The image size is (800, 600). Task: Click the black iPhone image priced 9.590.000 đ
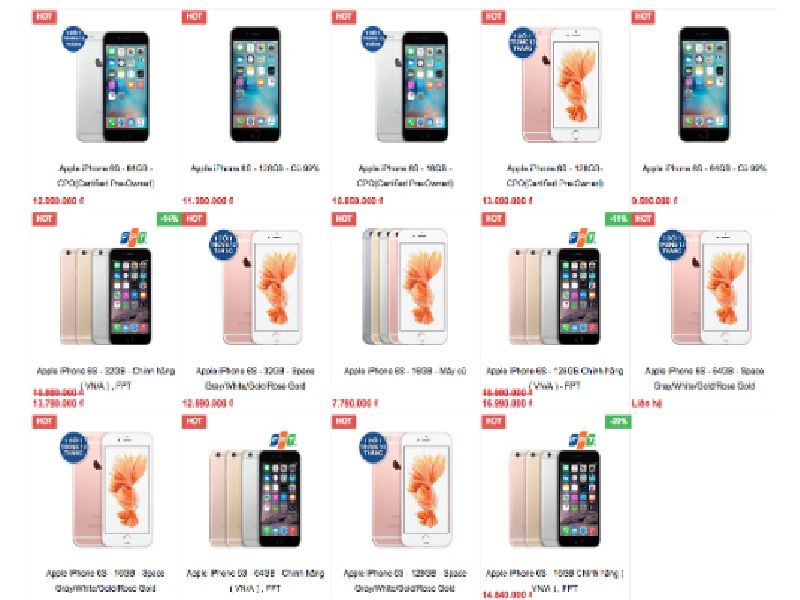pos(704,84)
